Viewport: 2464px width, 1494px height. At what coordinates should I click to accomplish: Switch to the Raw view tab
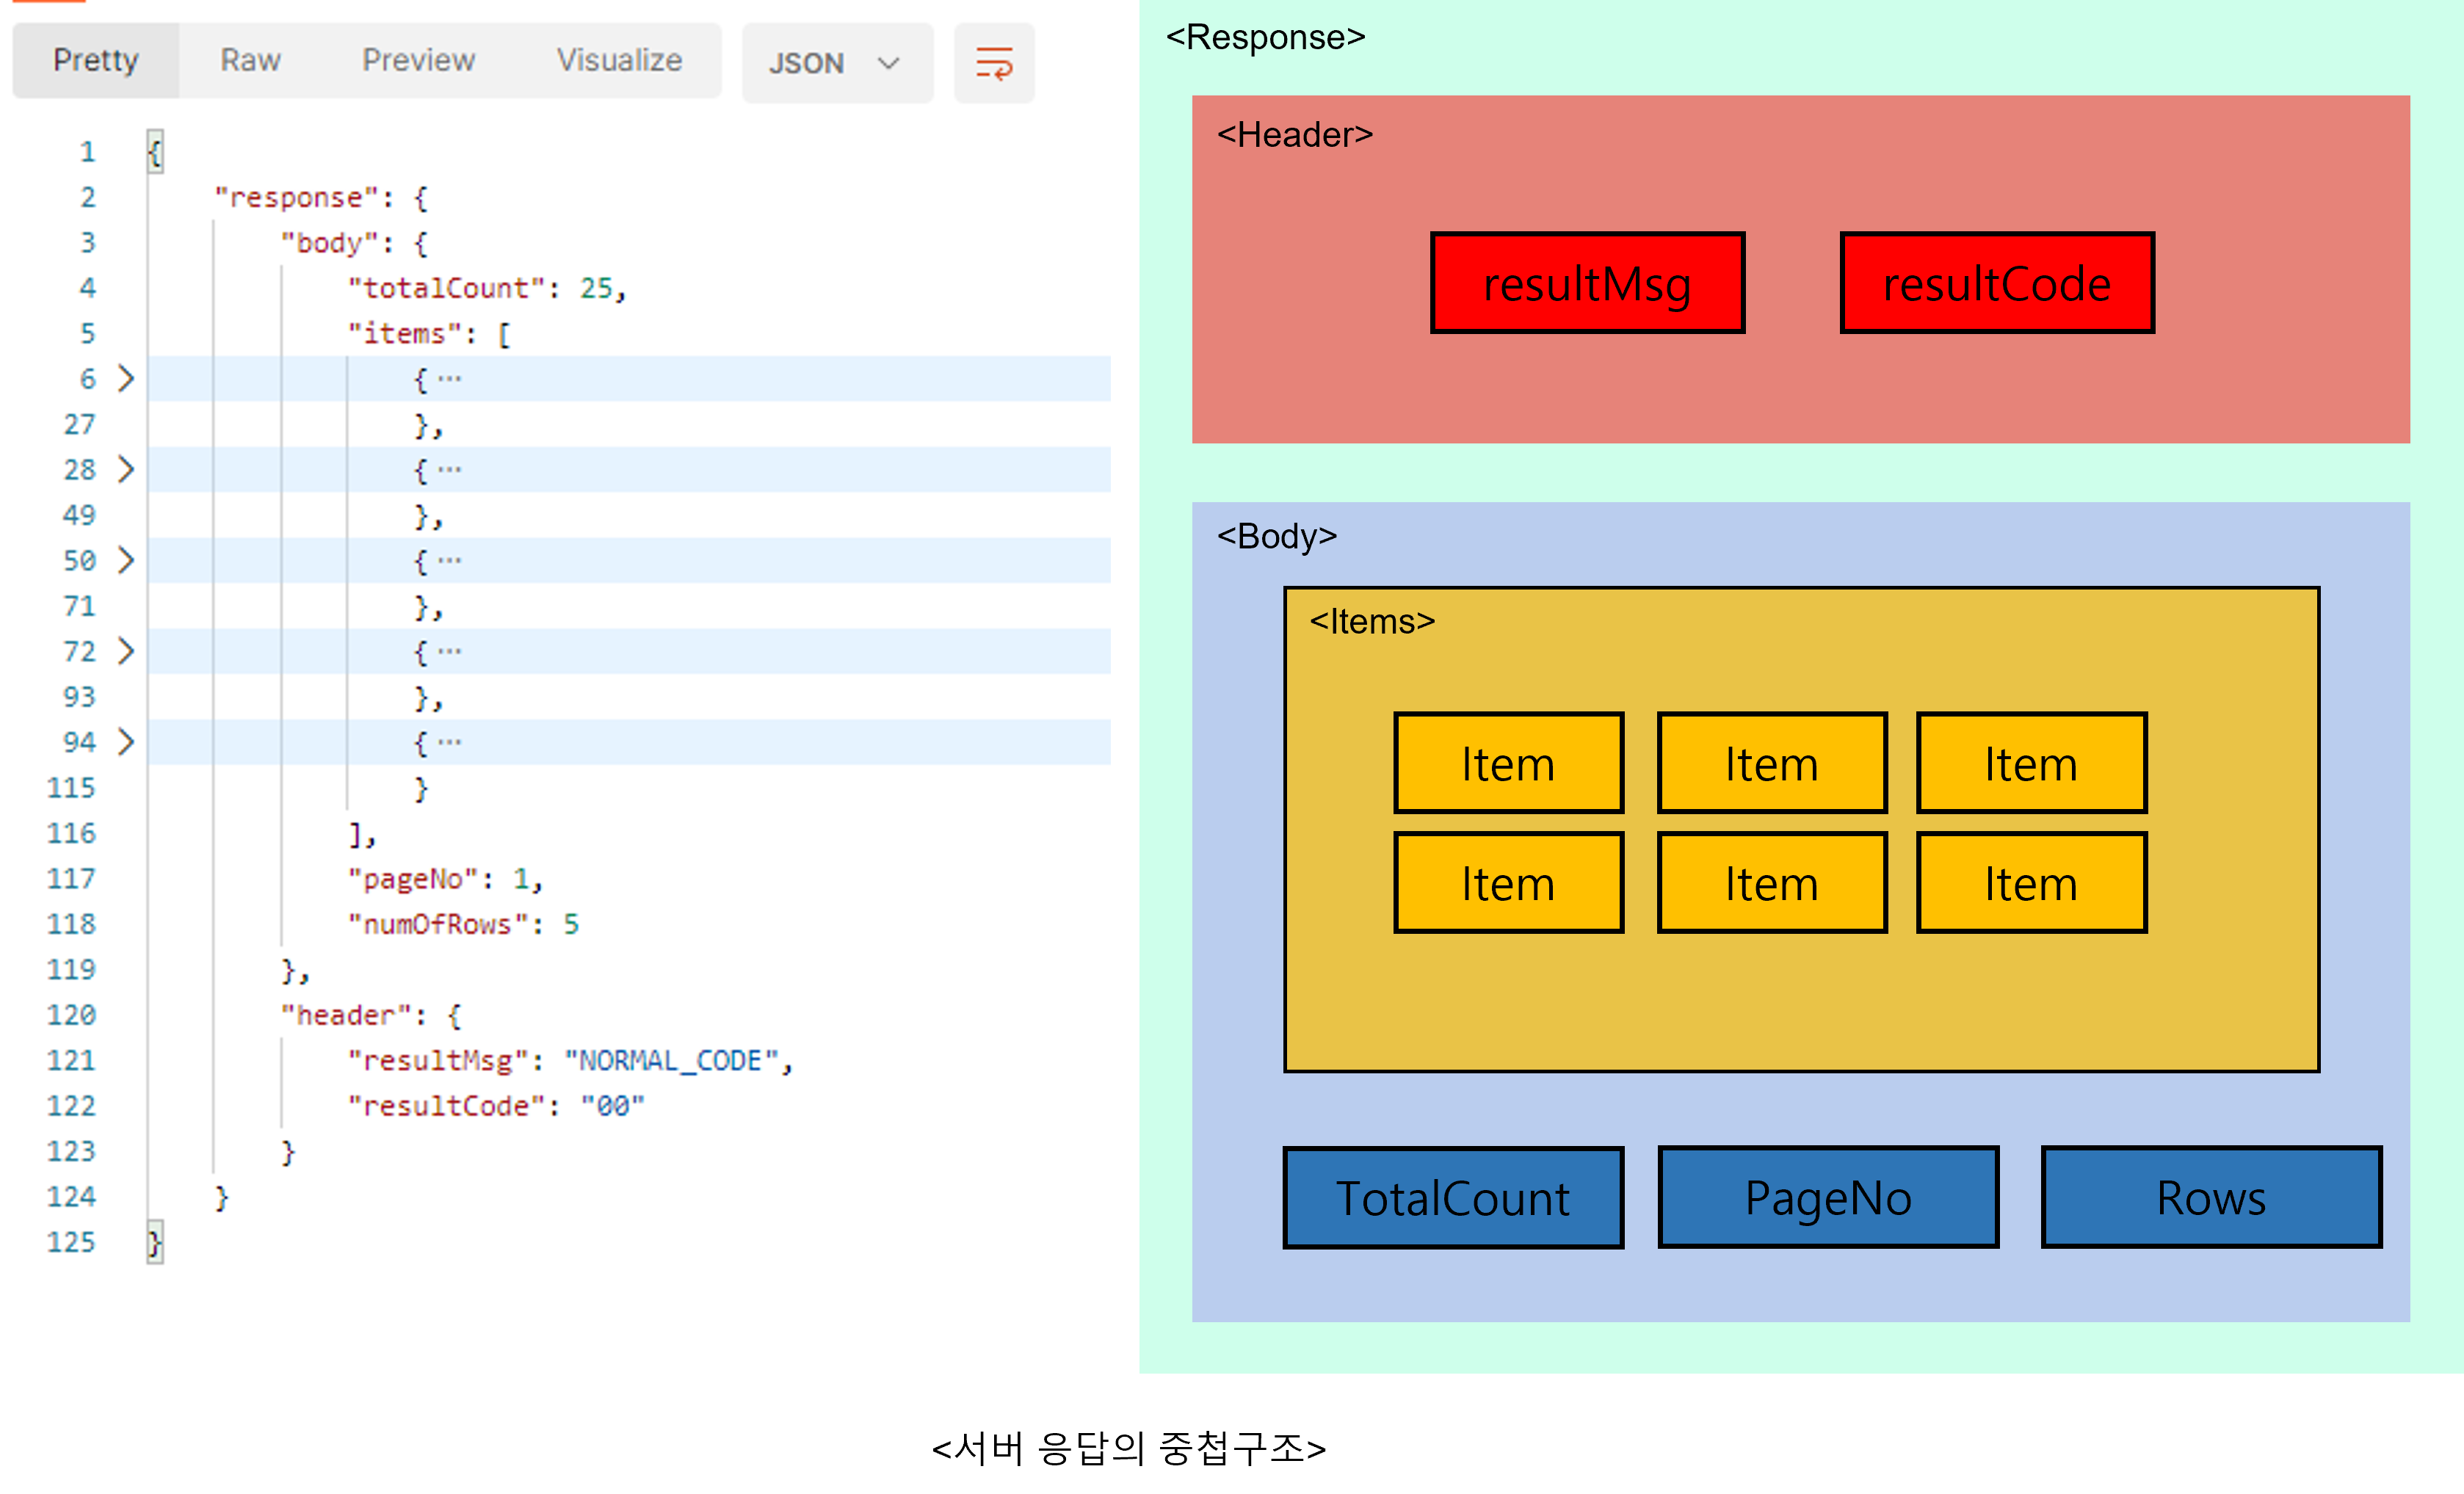click(x=250, y=61)
